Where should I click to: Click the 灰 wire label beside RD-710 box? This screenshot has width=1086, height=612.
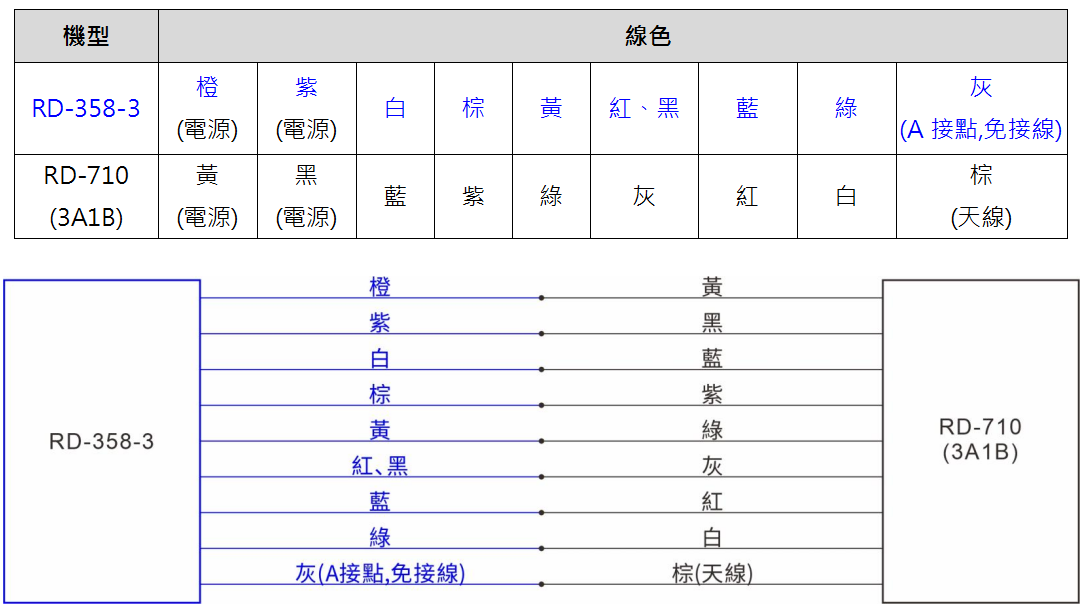[712, 466]
